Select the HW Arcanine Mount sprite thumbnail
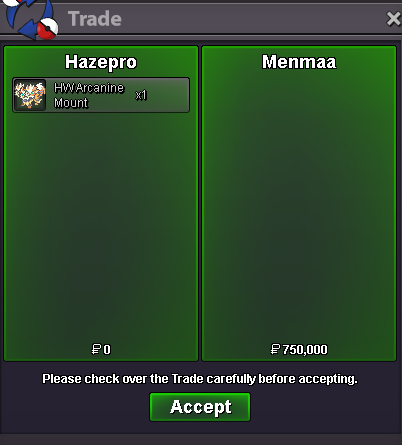Image resolution: width=402 pixels, height=445 pixels. [30, 95]
